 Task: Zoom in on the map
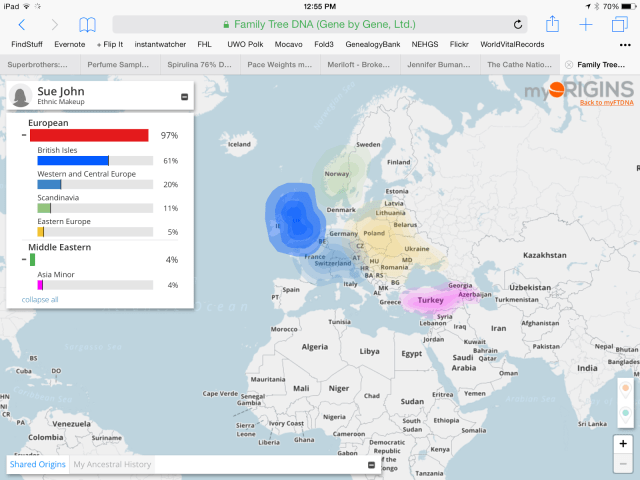coord(624,443)
